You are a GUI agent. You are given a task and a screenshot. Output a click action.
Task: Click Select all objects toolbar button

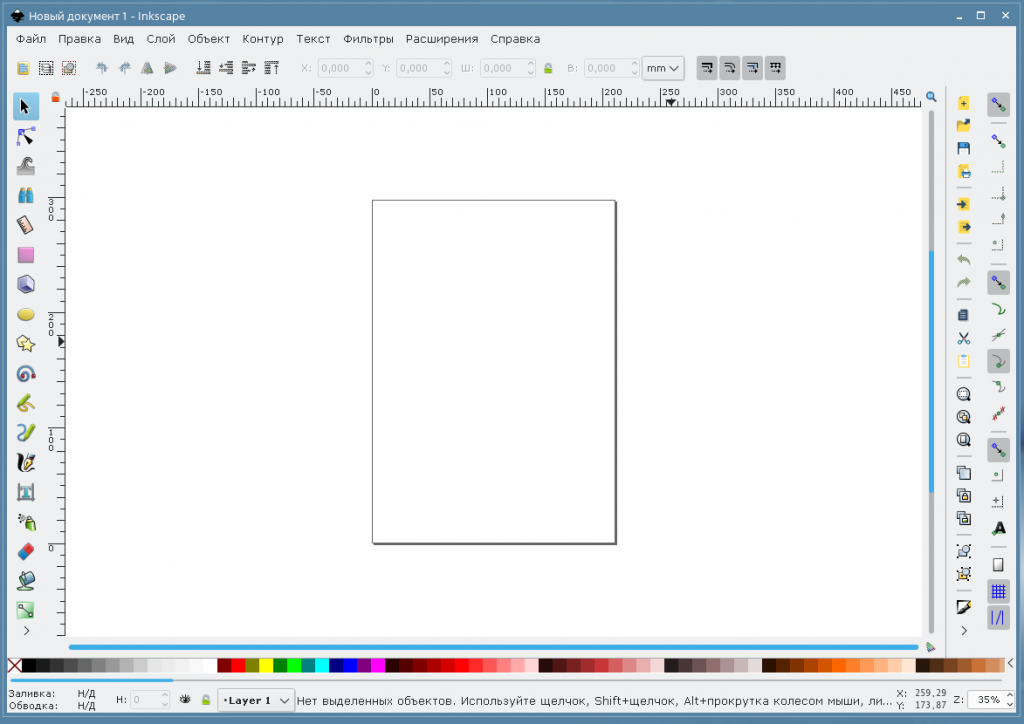(x=24, y=68)
